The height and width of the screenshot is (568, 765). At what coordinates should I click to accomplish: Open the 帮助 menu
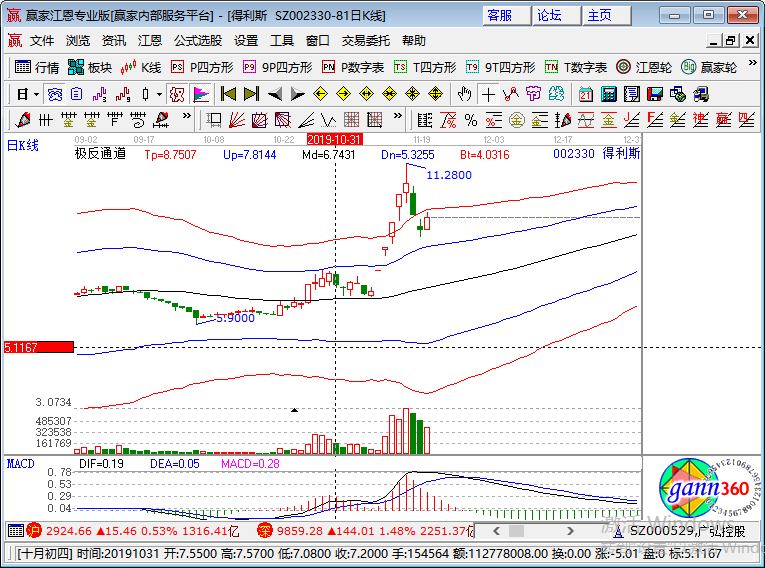414,41
